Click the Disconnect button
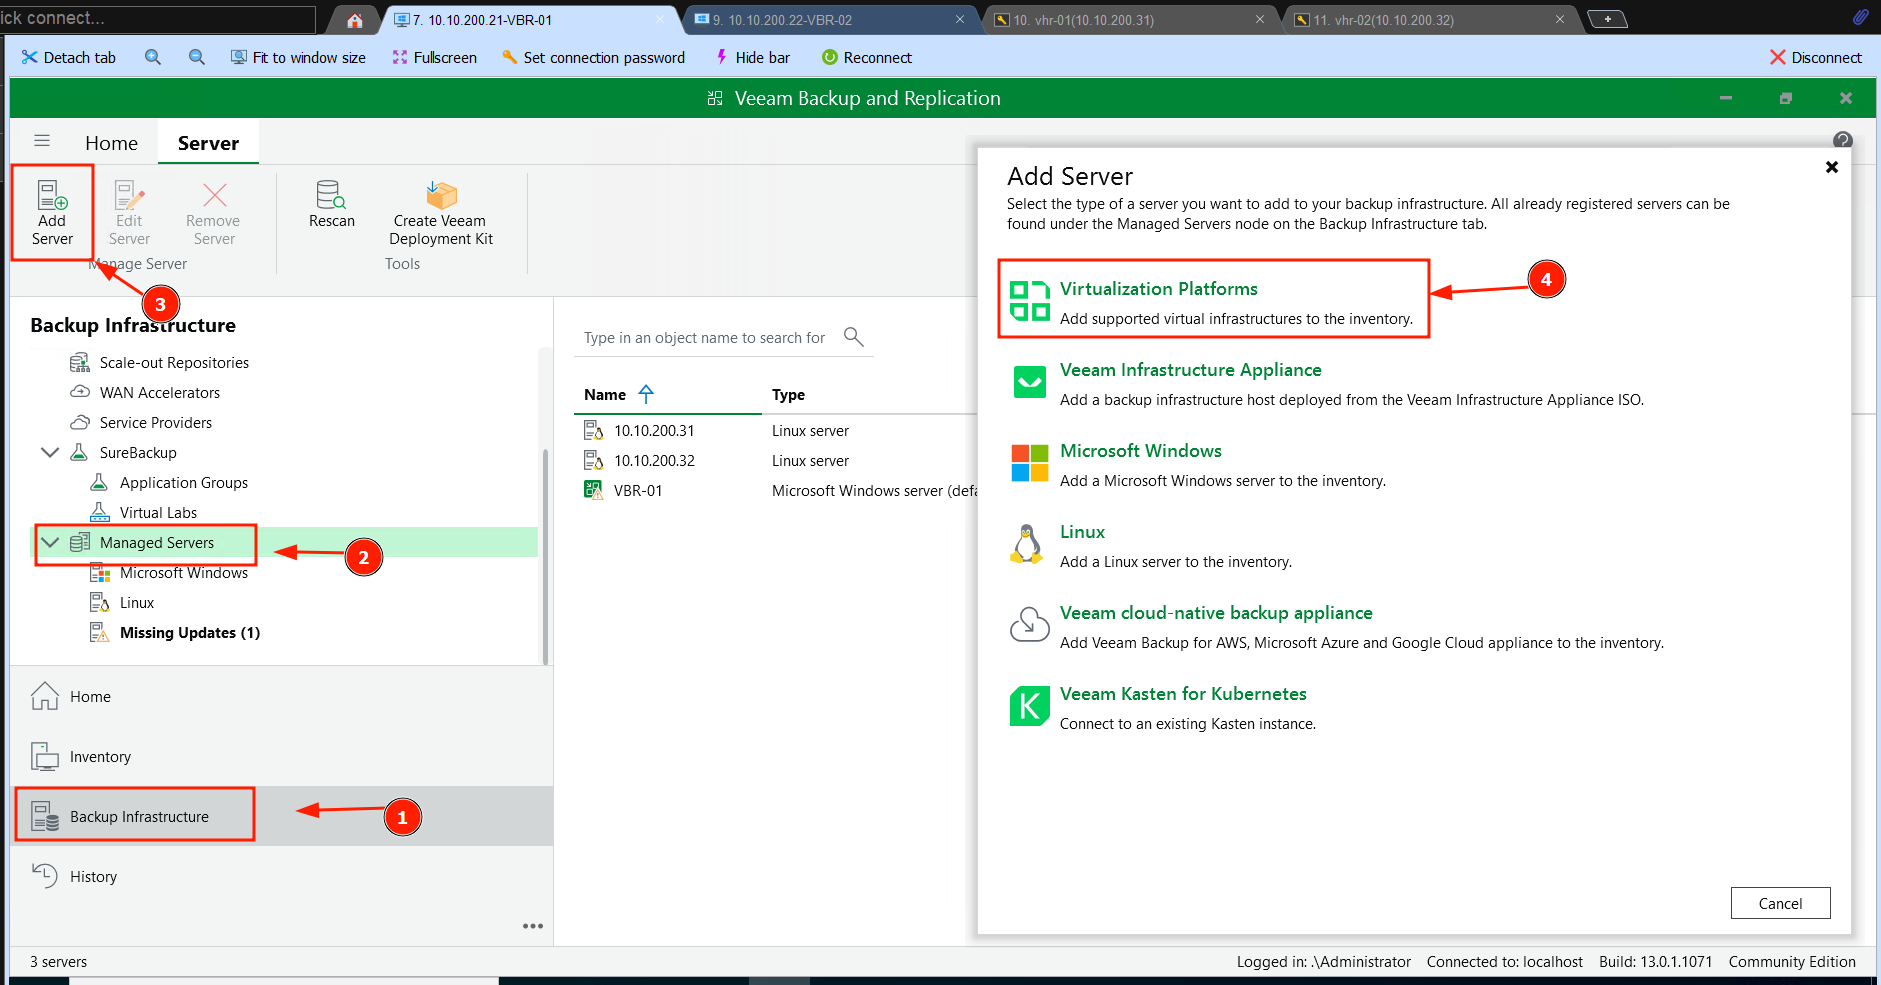 point(1816,57)
